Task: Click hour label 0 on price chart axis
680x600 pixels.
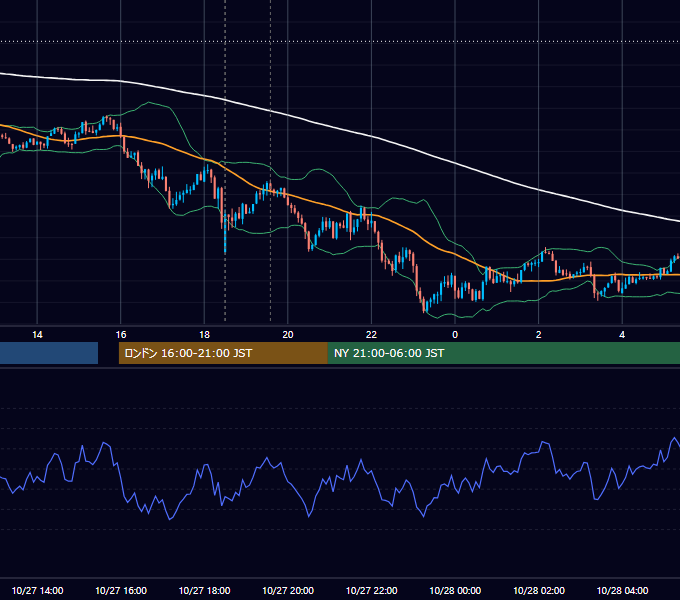Action: tap(455, 335)
